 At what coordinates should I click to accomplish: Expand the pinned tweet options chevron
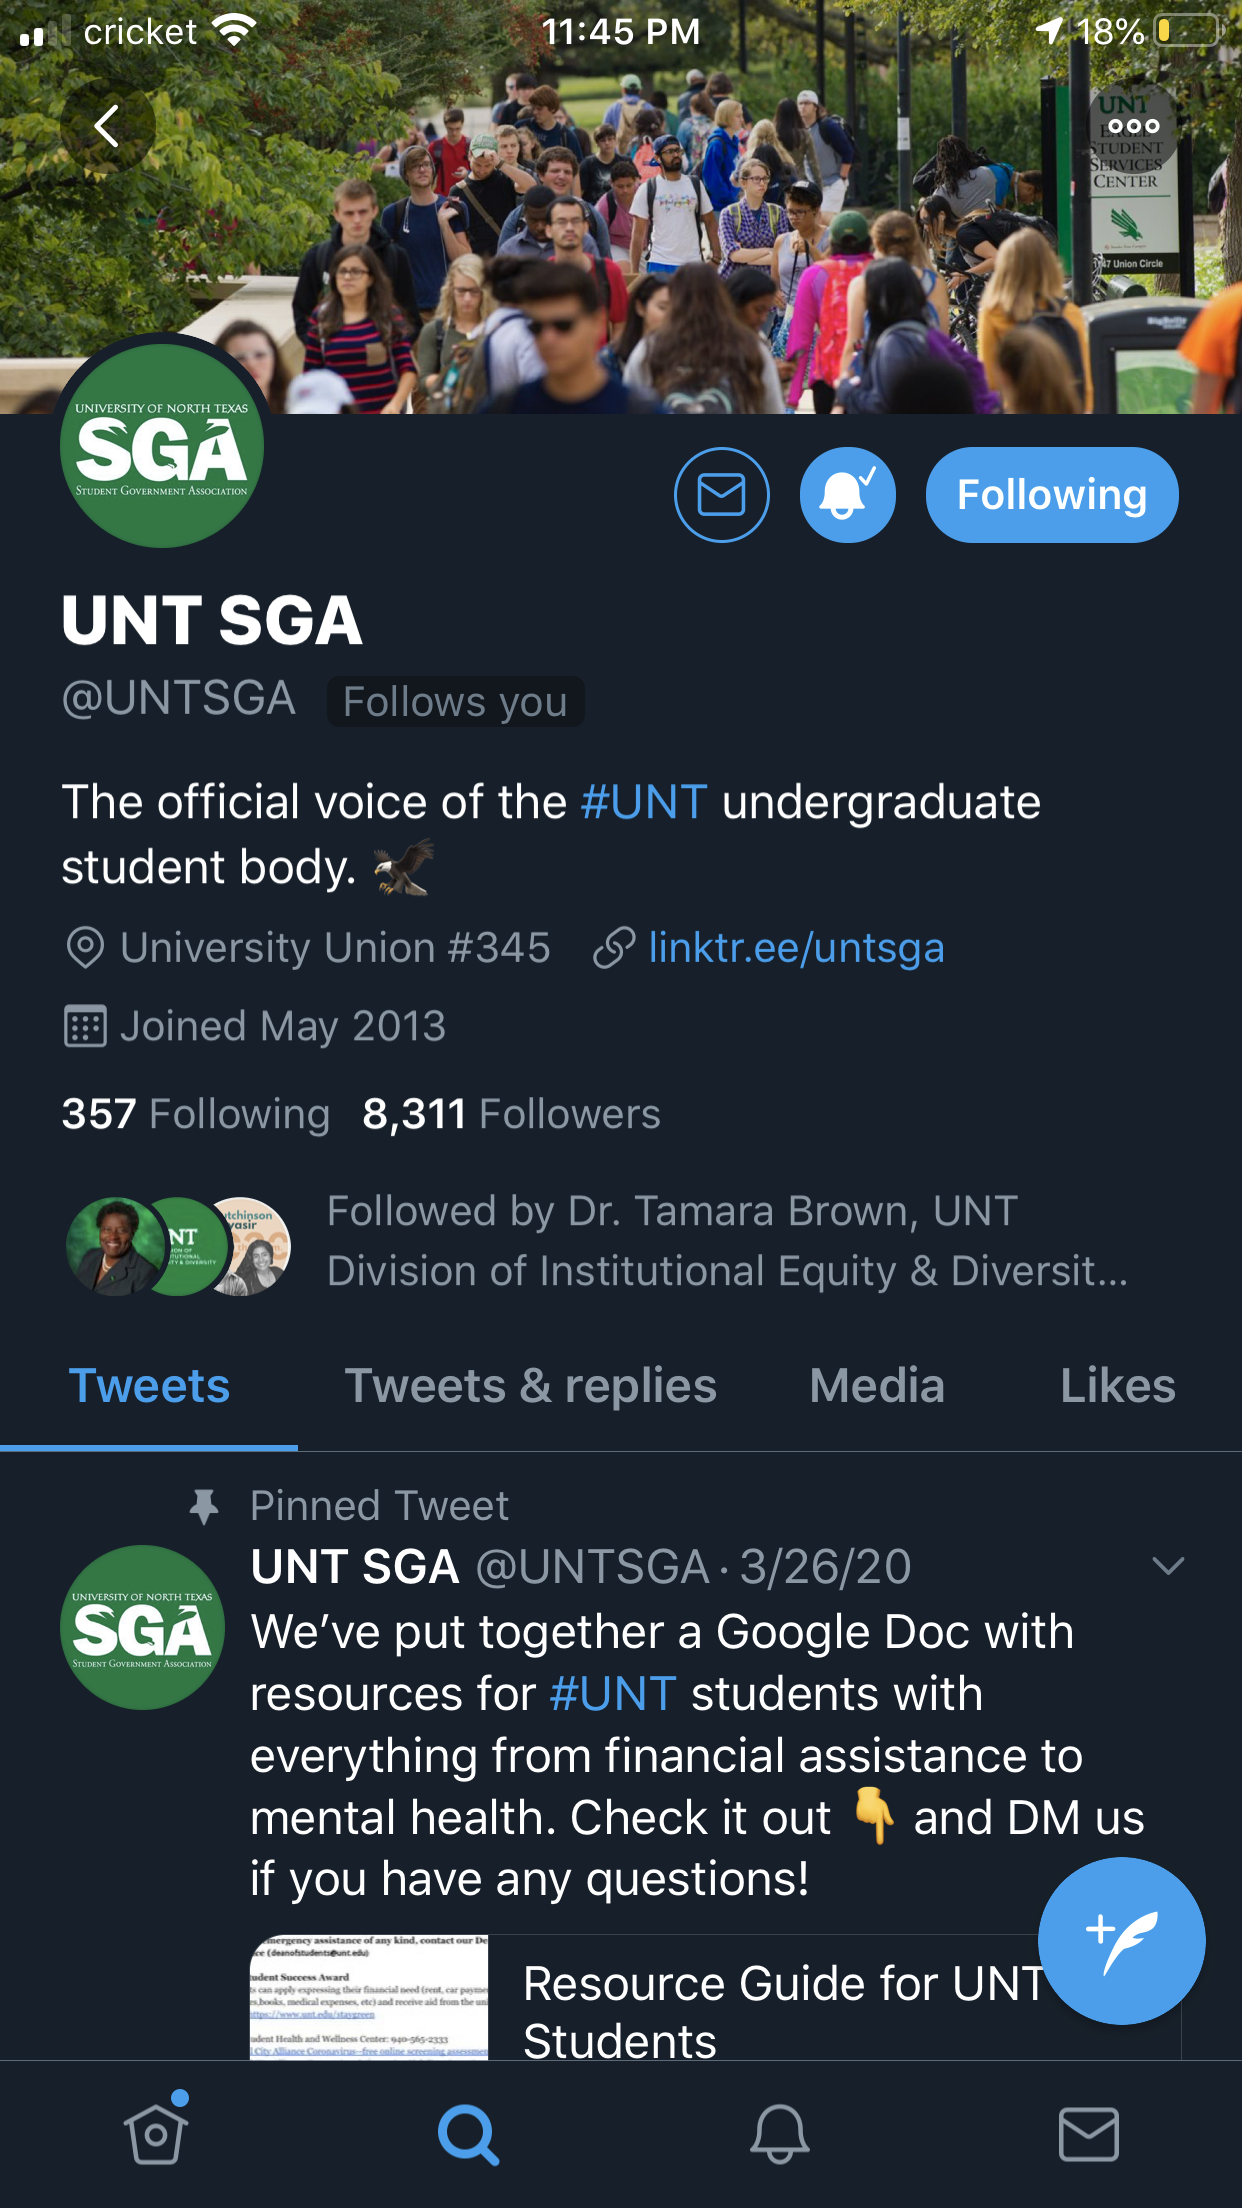coord(1167,1566)
